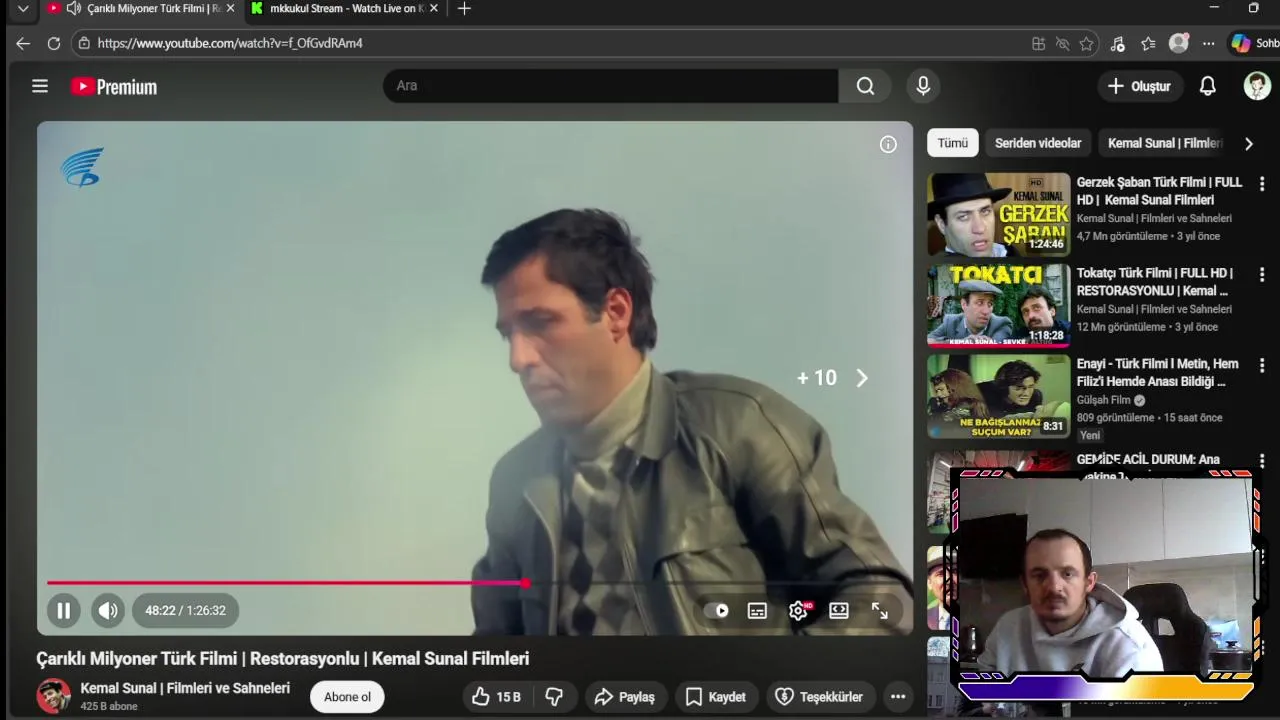Viewport: 1280px width, 720px height.
Task: Start voice search with the microphone
Action: pyautogui.click(x=923, y=86)
